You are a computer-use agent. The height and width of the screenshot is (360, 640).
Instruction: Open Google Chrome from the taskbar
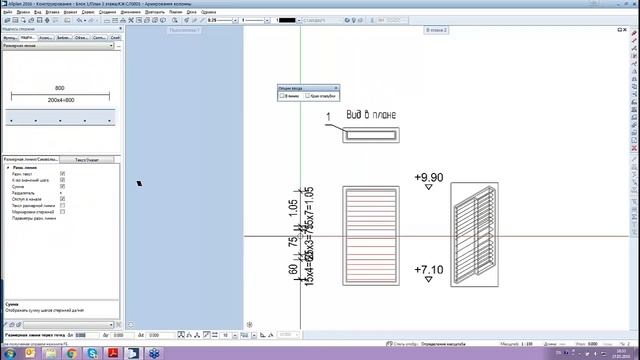pyautogui.click(x=72, y=353)
